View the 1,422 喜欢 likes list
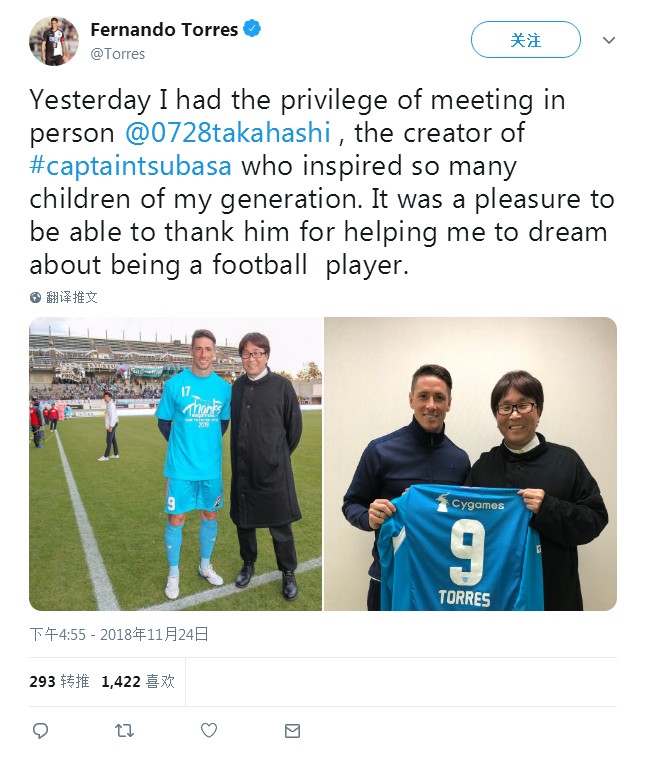Image resolution: width=647 pixels, height=757 pixels. (x=138, y=681)
